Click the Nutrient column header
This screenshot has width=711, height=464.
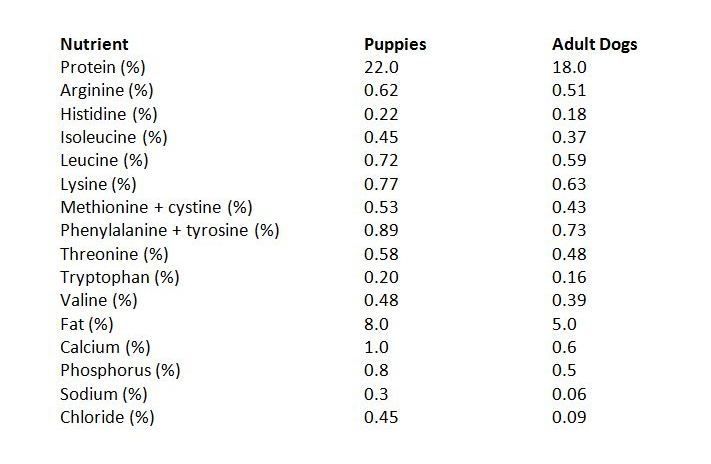point(94,44)
